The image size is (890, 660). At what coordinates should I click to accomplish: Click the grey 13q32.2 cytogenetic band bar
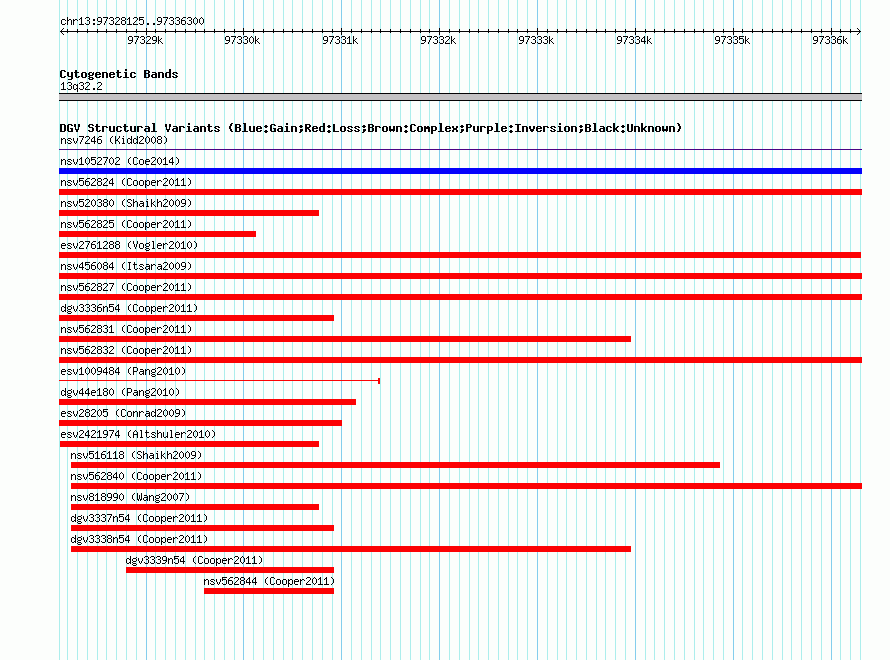[460, 97]
